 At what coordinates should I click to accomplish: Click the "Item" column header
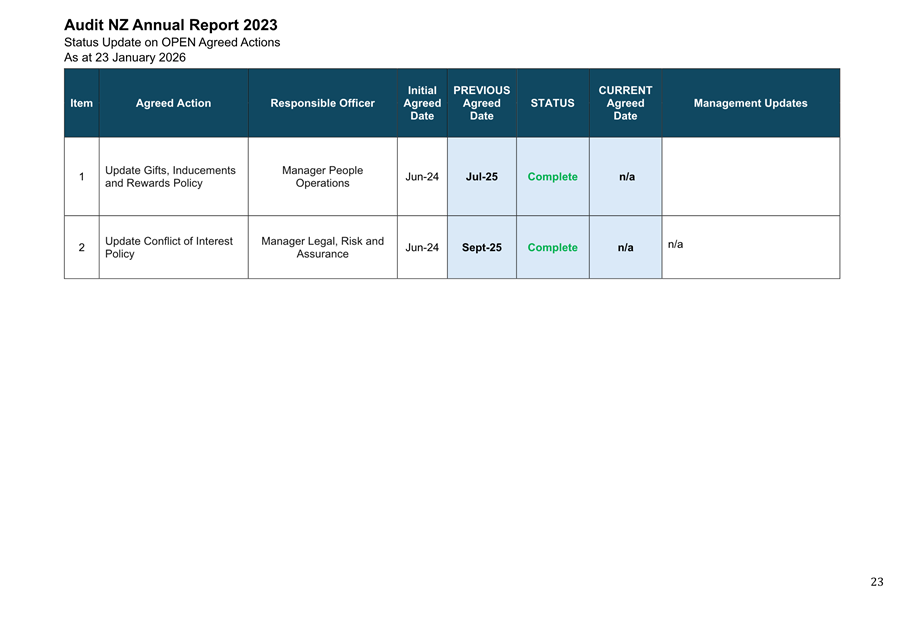81,103
